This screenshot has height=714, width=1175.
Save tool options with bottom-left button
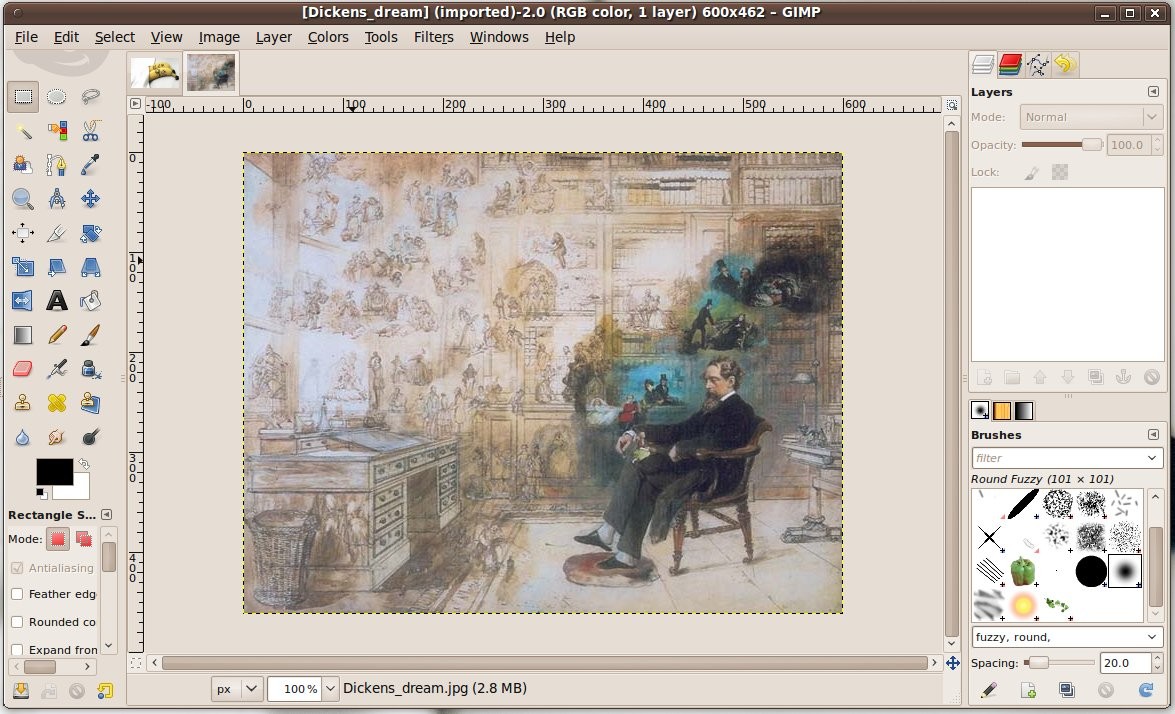pos(21,690)
